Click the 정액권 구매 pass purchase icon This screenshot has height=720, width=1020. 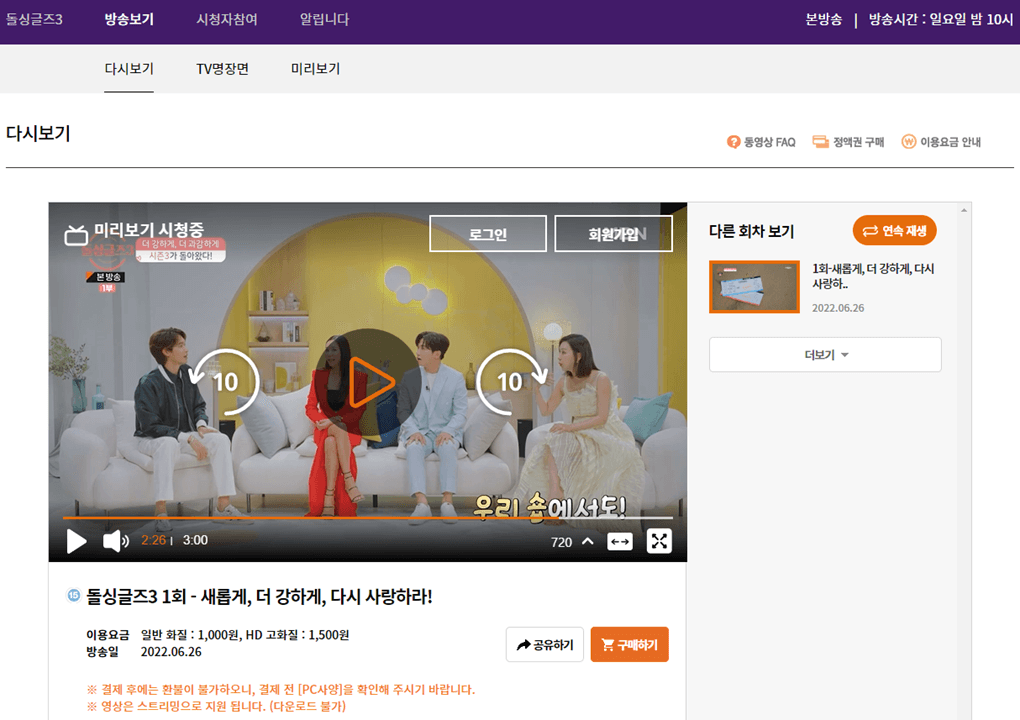pyautogui.click(x=845, y=141)
